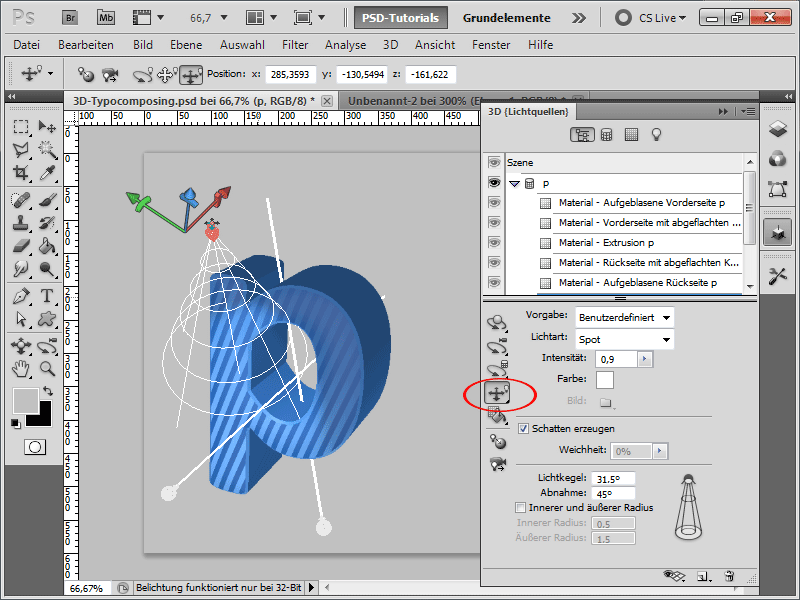Viewport: 800px width, 600px height.
Task: Select the Magic Wand tool
Action: point(47,149)
